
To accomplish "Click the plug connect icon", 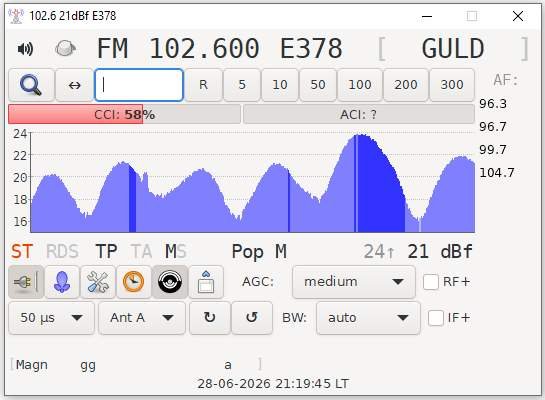I will click(x=26, y=282).
